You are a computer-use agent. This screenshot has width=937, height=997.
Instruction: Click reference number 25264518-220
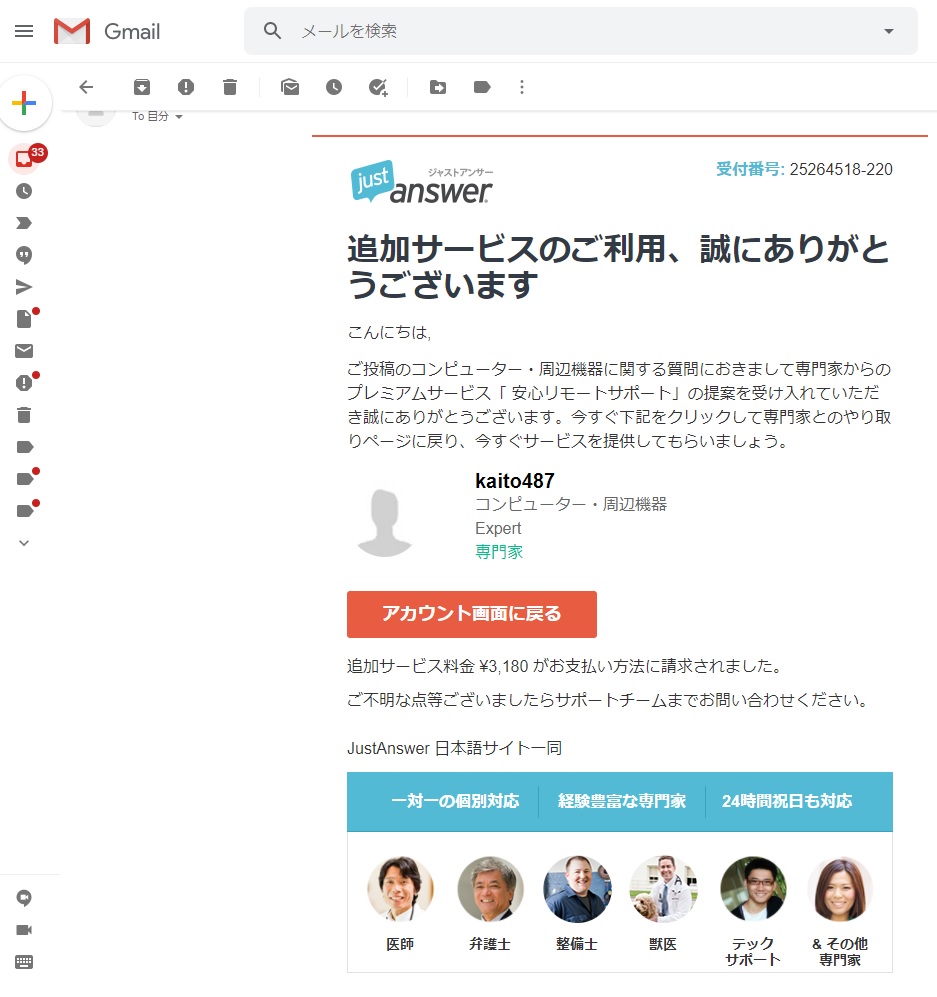coord(841,169)
